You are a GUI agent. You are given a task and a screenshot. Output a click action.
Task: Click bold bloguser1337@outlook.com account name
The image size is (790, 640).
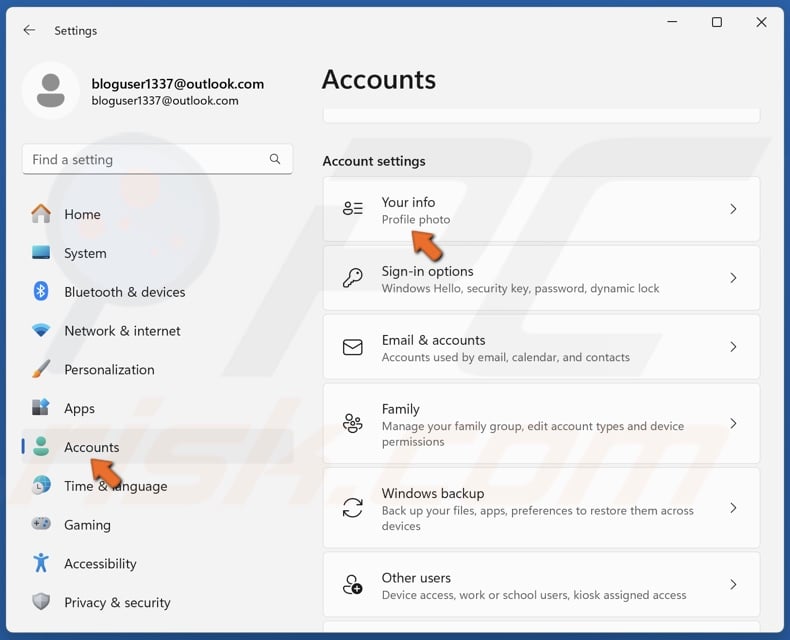point(177,84)
